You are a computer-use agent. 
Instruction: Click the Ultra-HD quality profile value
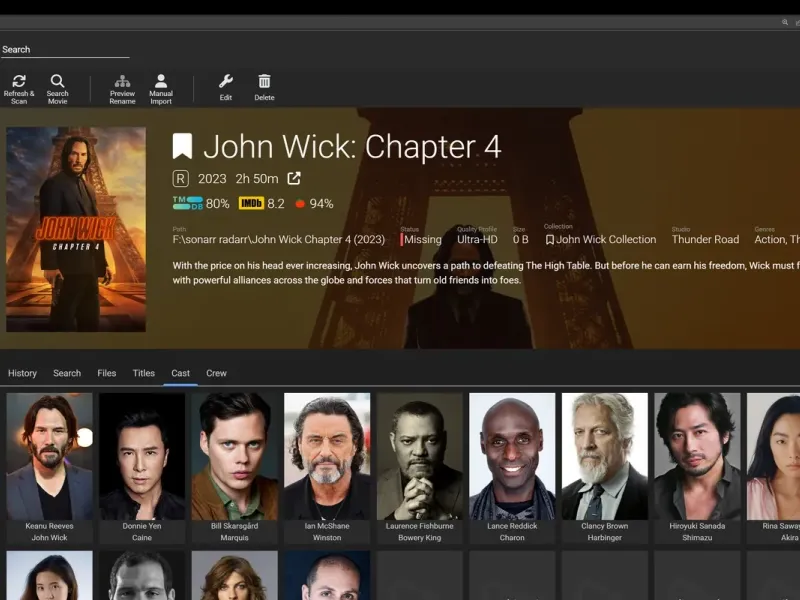pyautogui.click(x=477, y=239)
